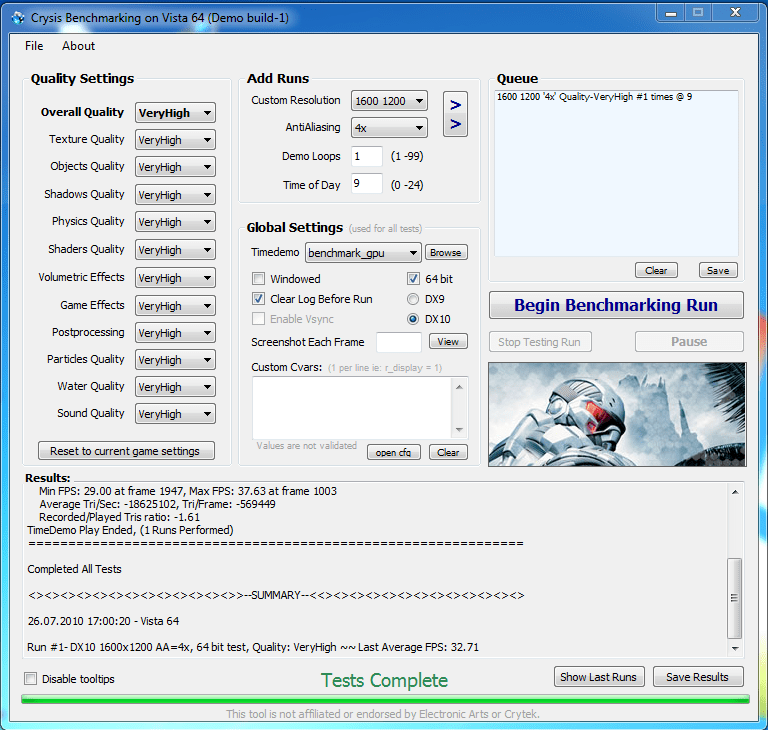
Task: Click in the Demo Loops field
Action: point(366,156)
